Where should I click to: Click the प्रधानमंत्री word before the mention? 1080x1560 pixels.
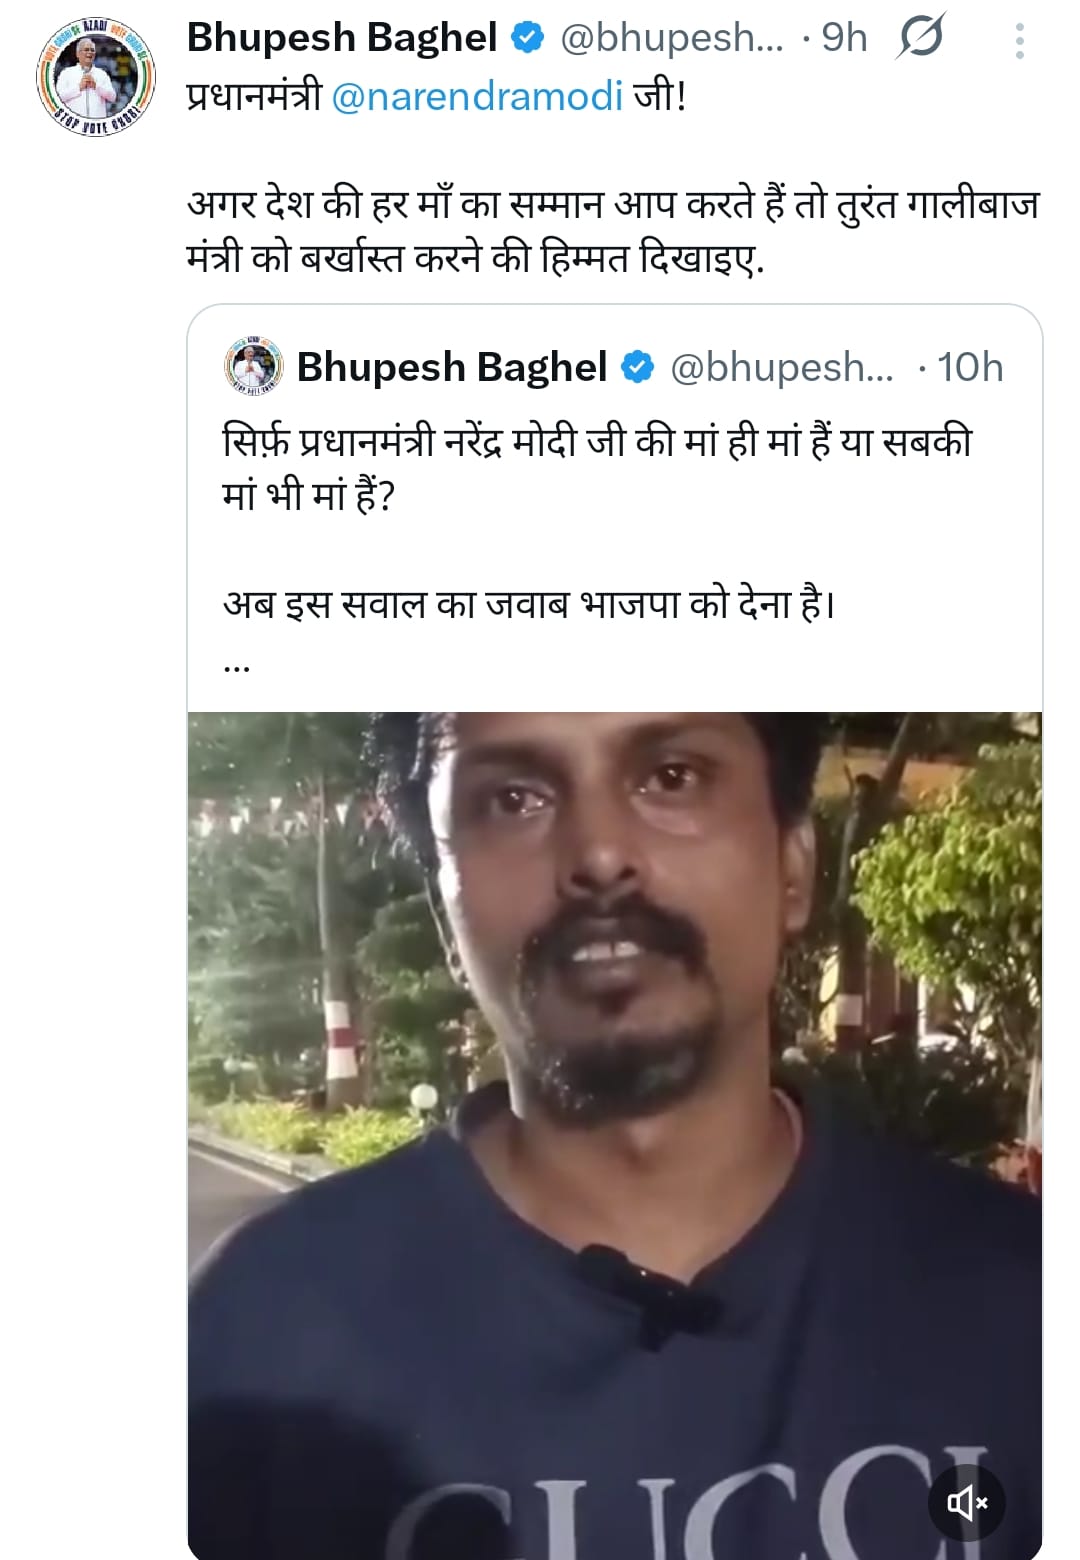(254, 97)
